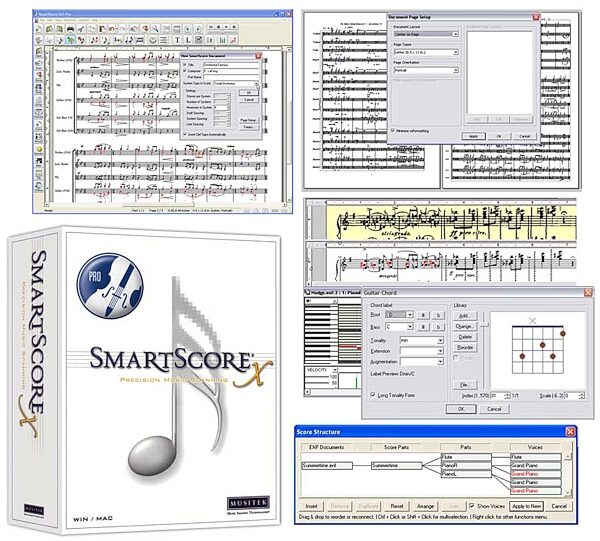Click Reset button in Score Structure
The image size is (600, 541).
point(397,506)
